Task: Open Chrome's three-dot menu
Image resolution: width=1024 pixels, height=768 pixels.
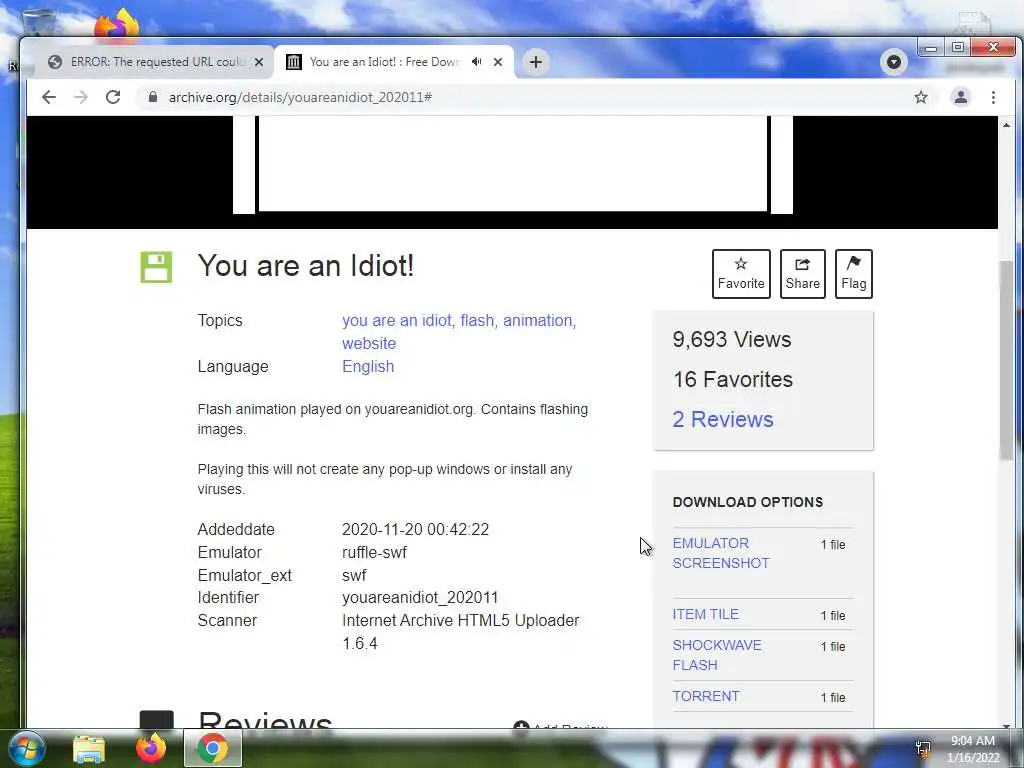Action: 993,97
